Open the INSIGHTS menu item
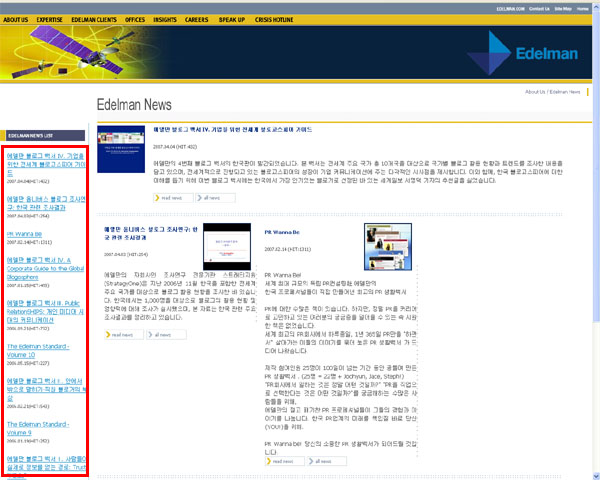Viewport: 600px width, 480px height. pos(165,20)
